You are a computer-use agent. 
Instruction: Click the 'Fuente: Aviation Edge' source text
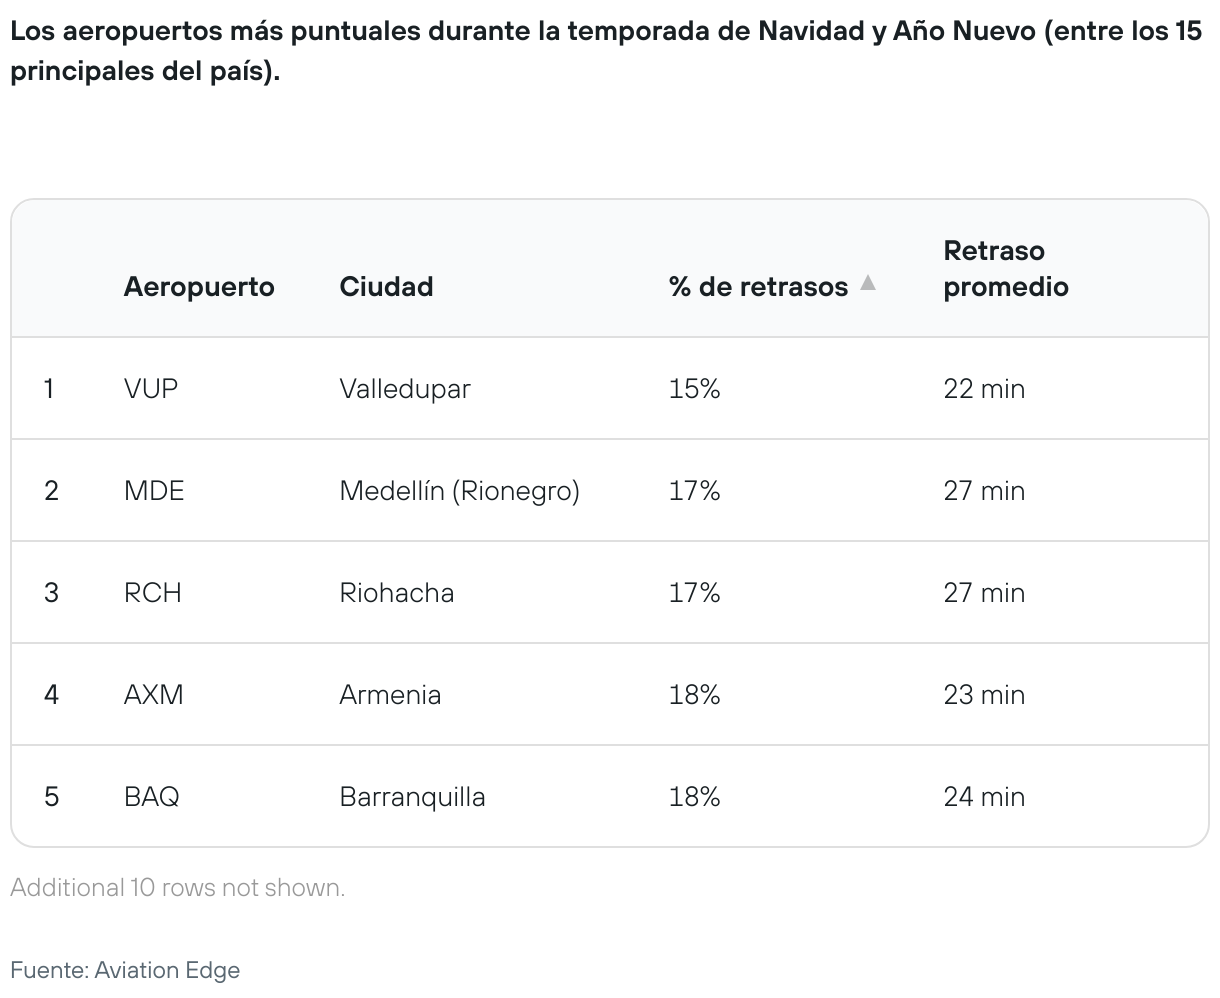(126, 969)
